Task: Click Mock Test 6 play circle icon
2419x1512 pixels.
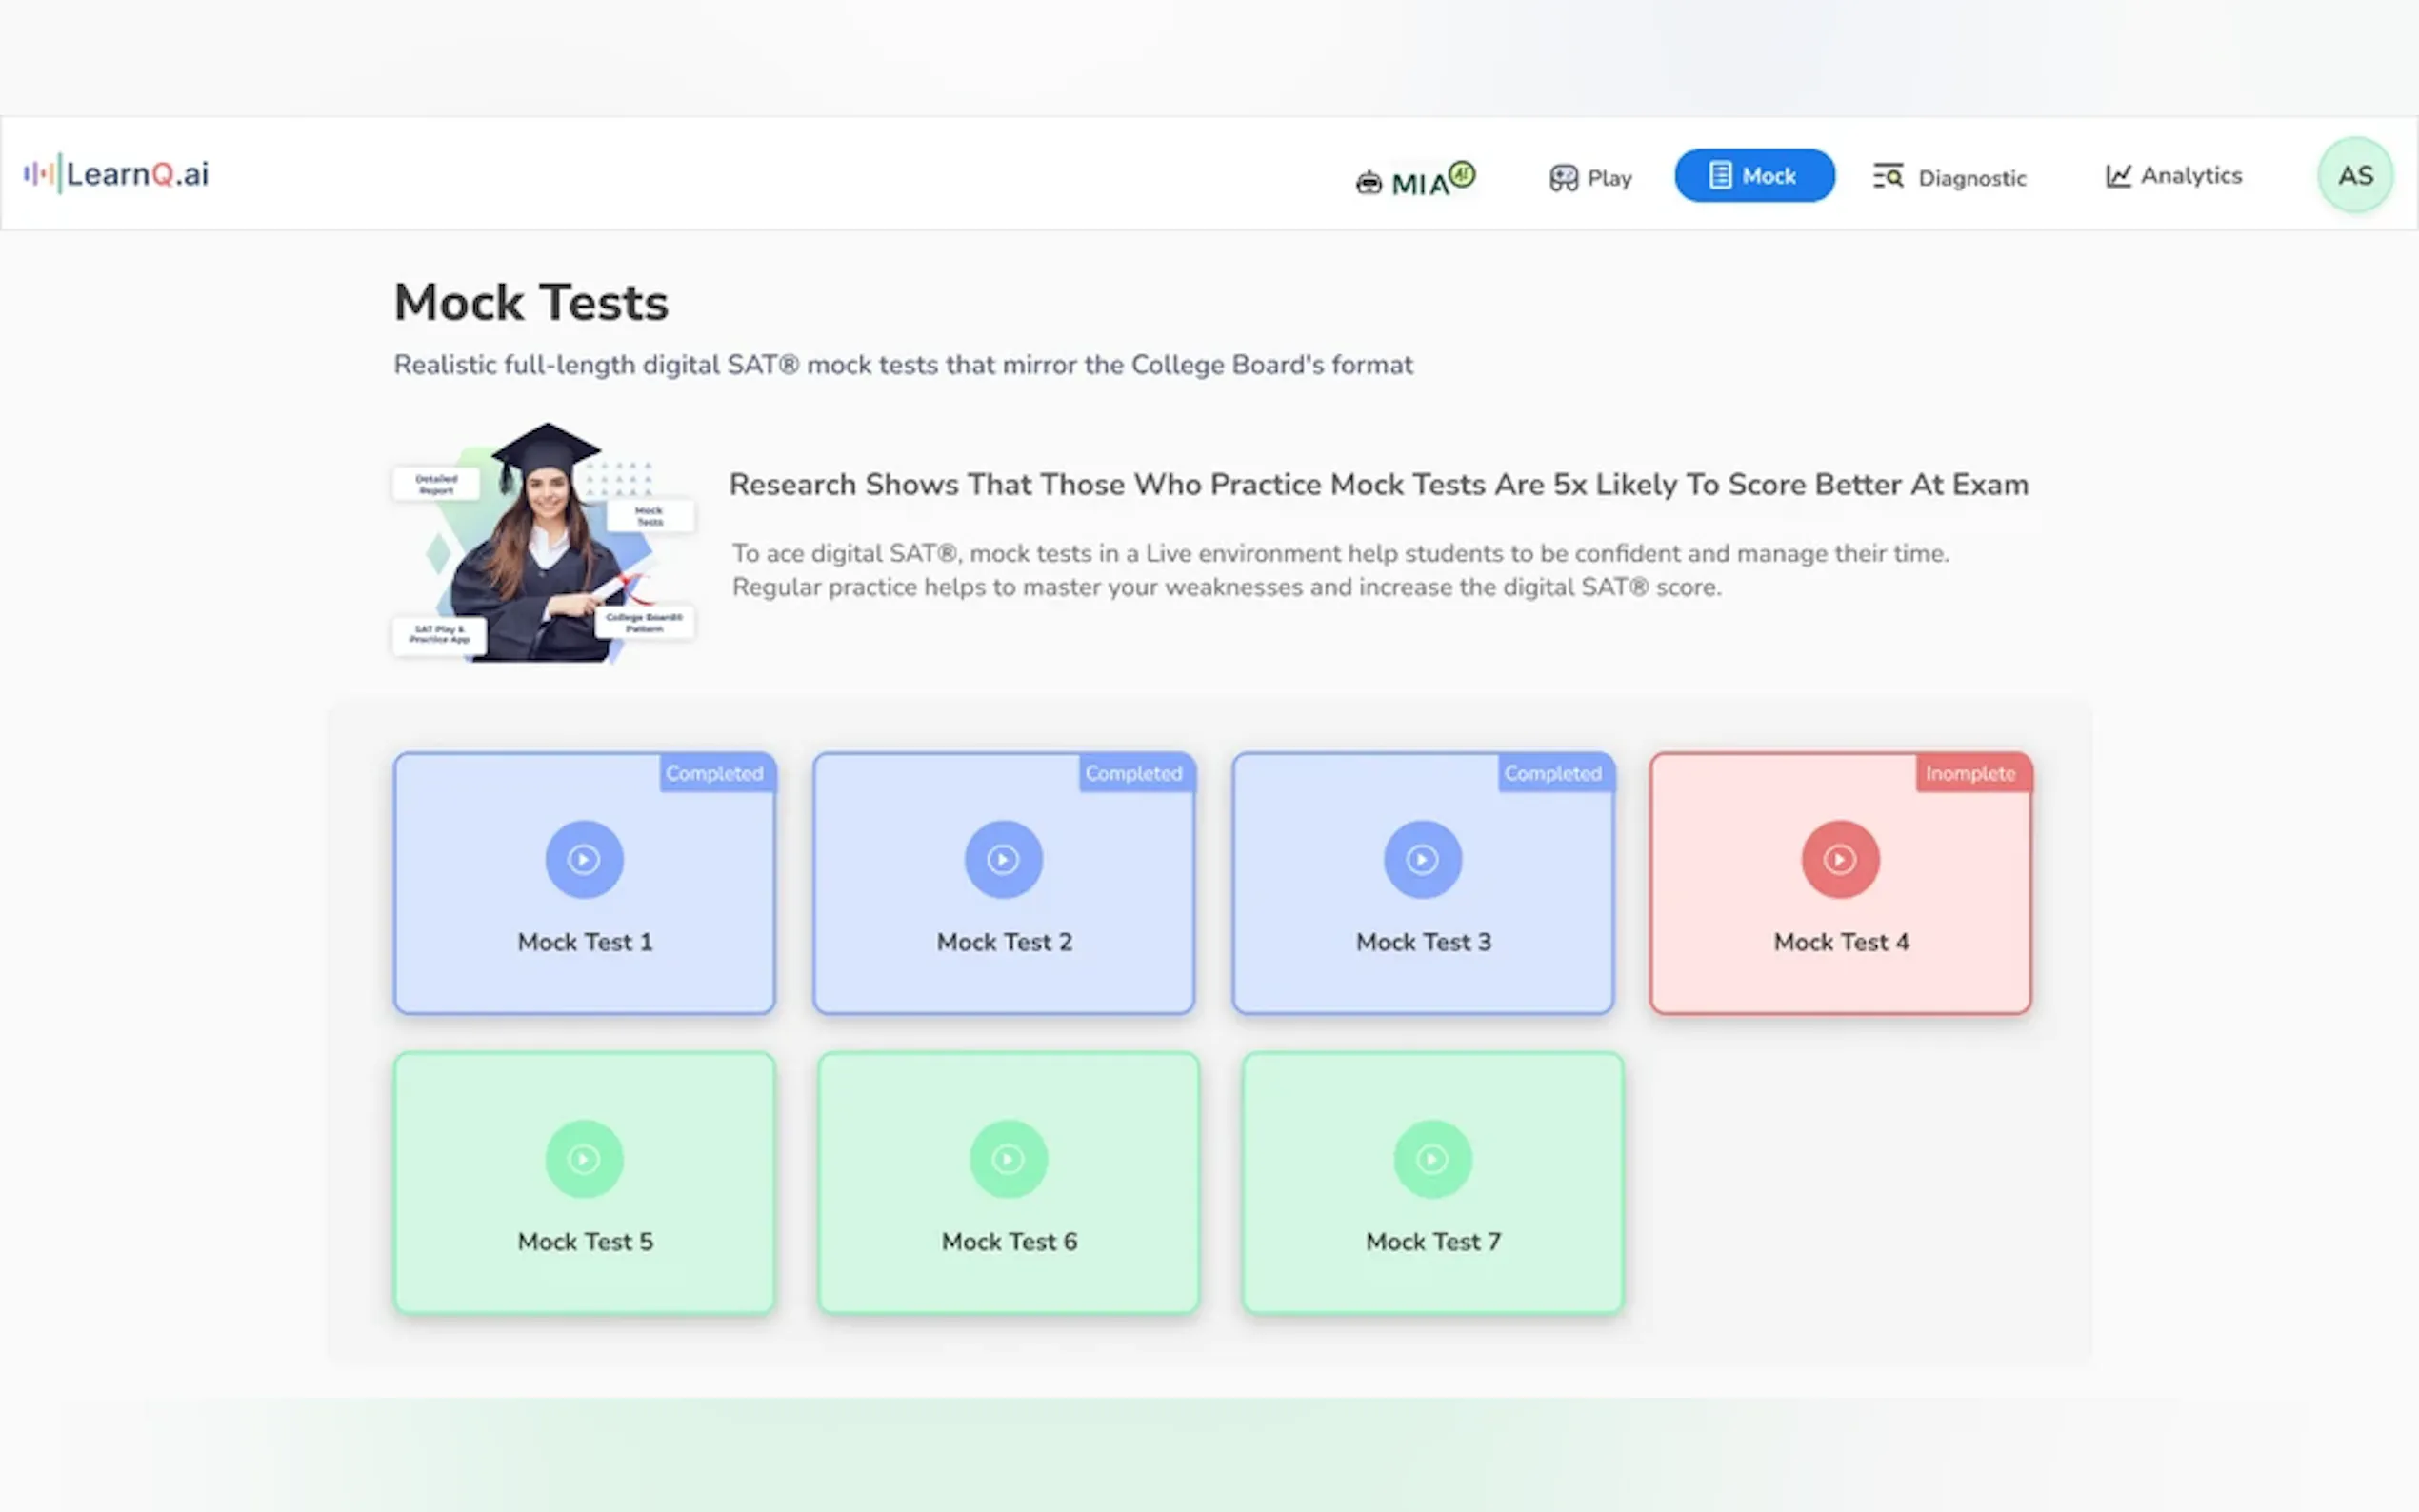Action: (1008, 1159)
